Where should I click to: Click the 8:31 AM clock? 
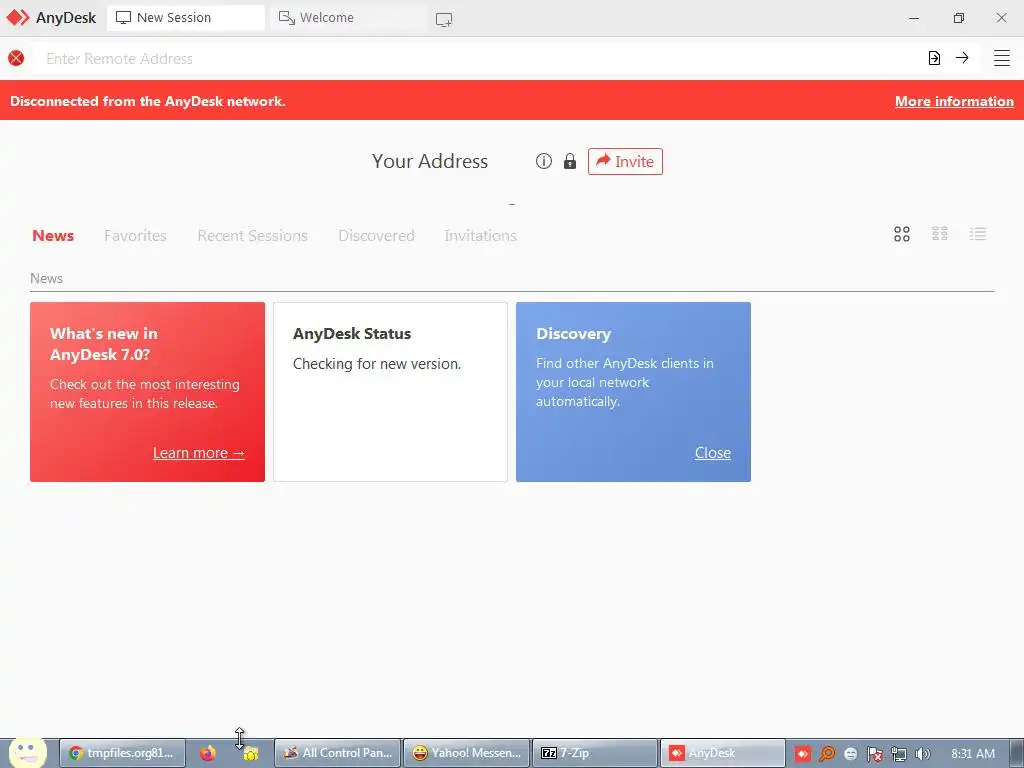[x=973, y=754]
